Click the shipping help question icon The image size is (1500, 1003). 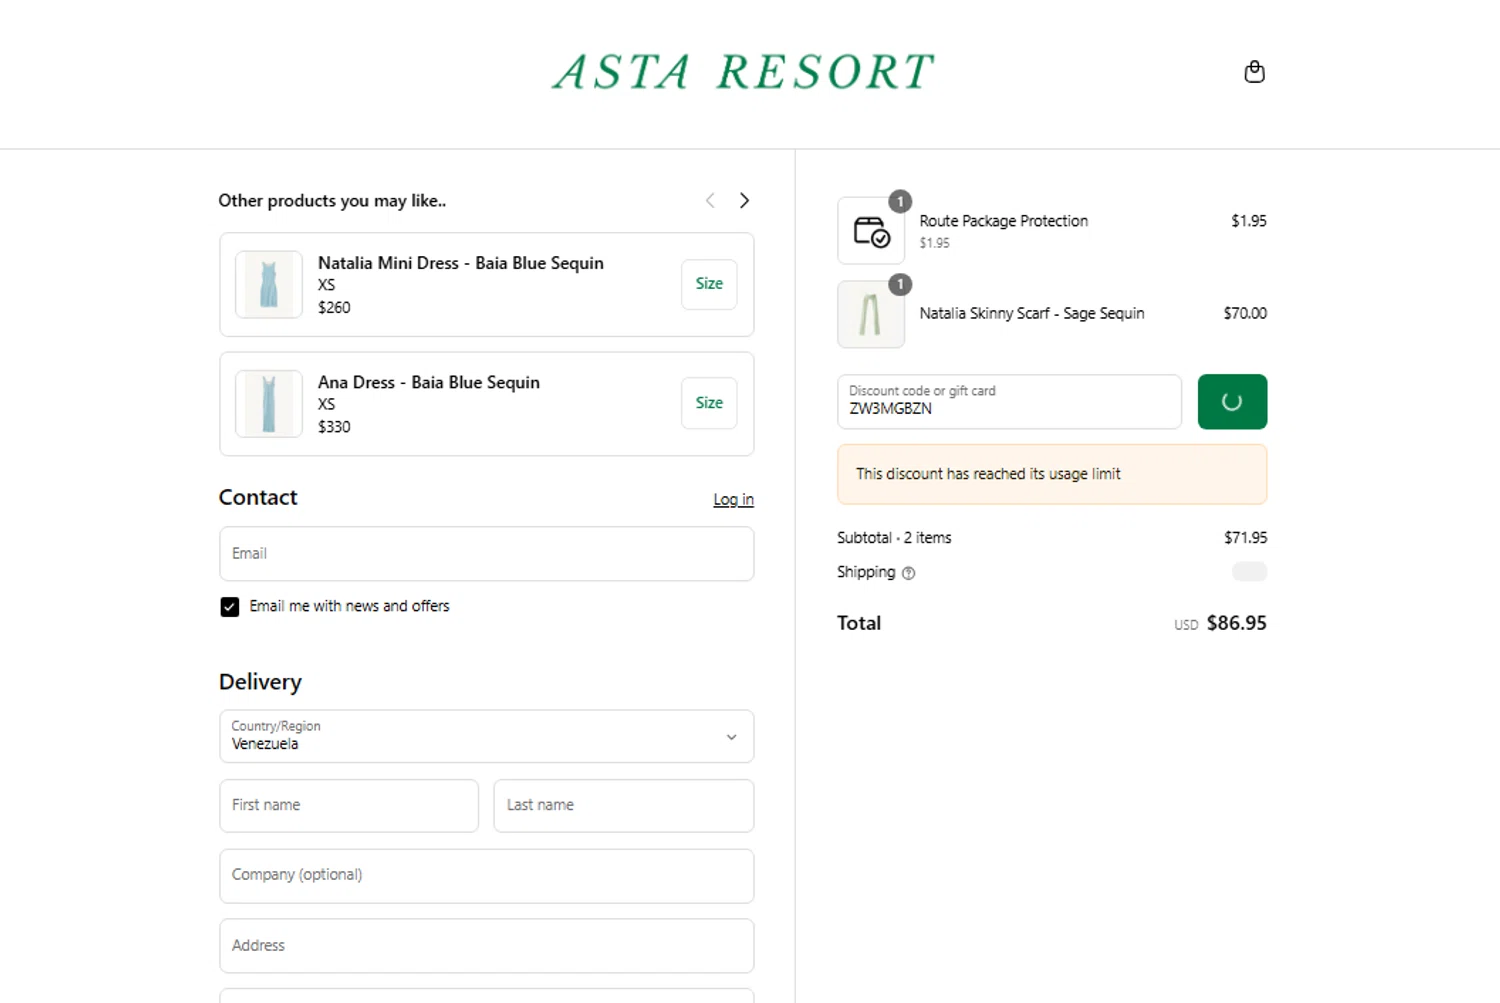click(x=908, y=573)
